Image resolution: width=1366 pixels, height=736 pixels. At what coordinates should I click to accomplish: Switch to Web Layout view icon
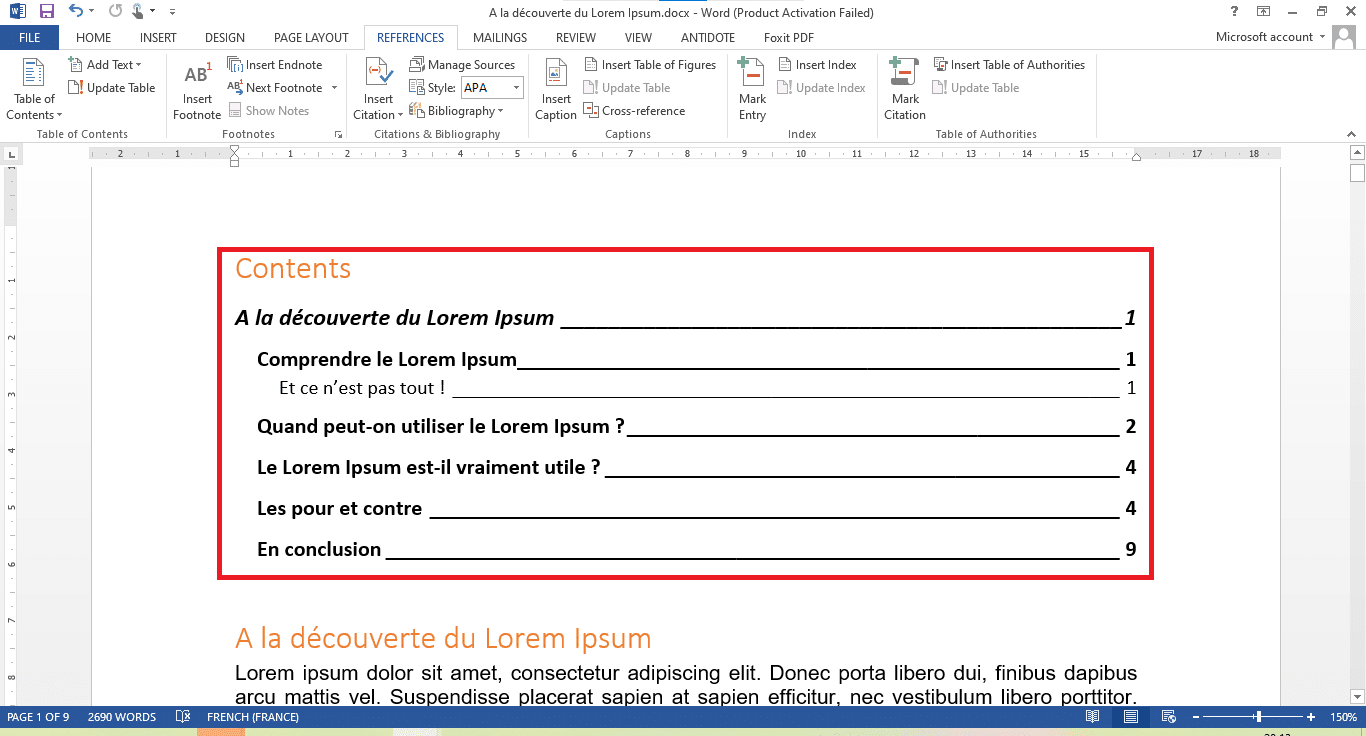1168,717
